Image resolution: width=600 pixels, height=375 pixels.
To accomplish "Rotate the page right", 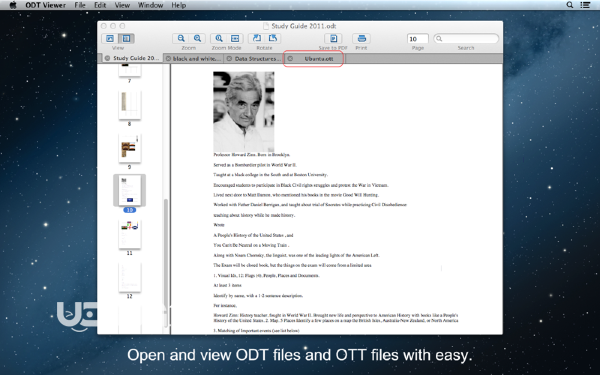I will pyautogui.click(x=273, y=38).
